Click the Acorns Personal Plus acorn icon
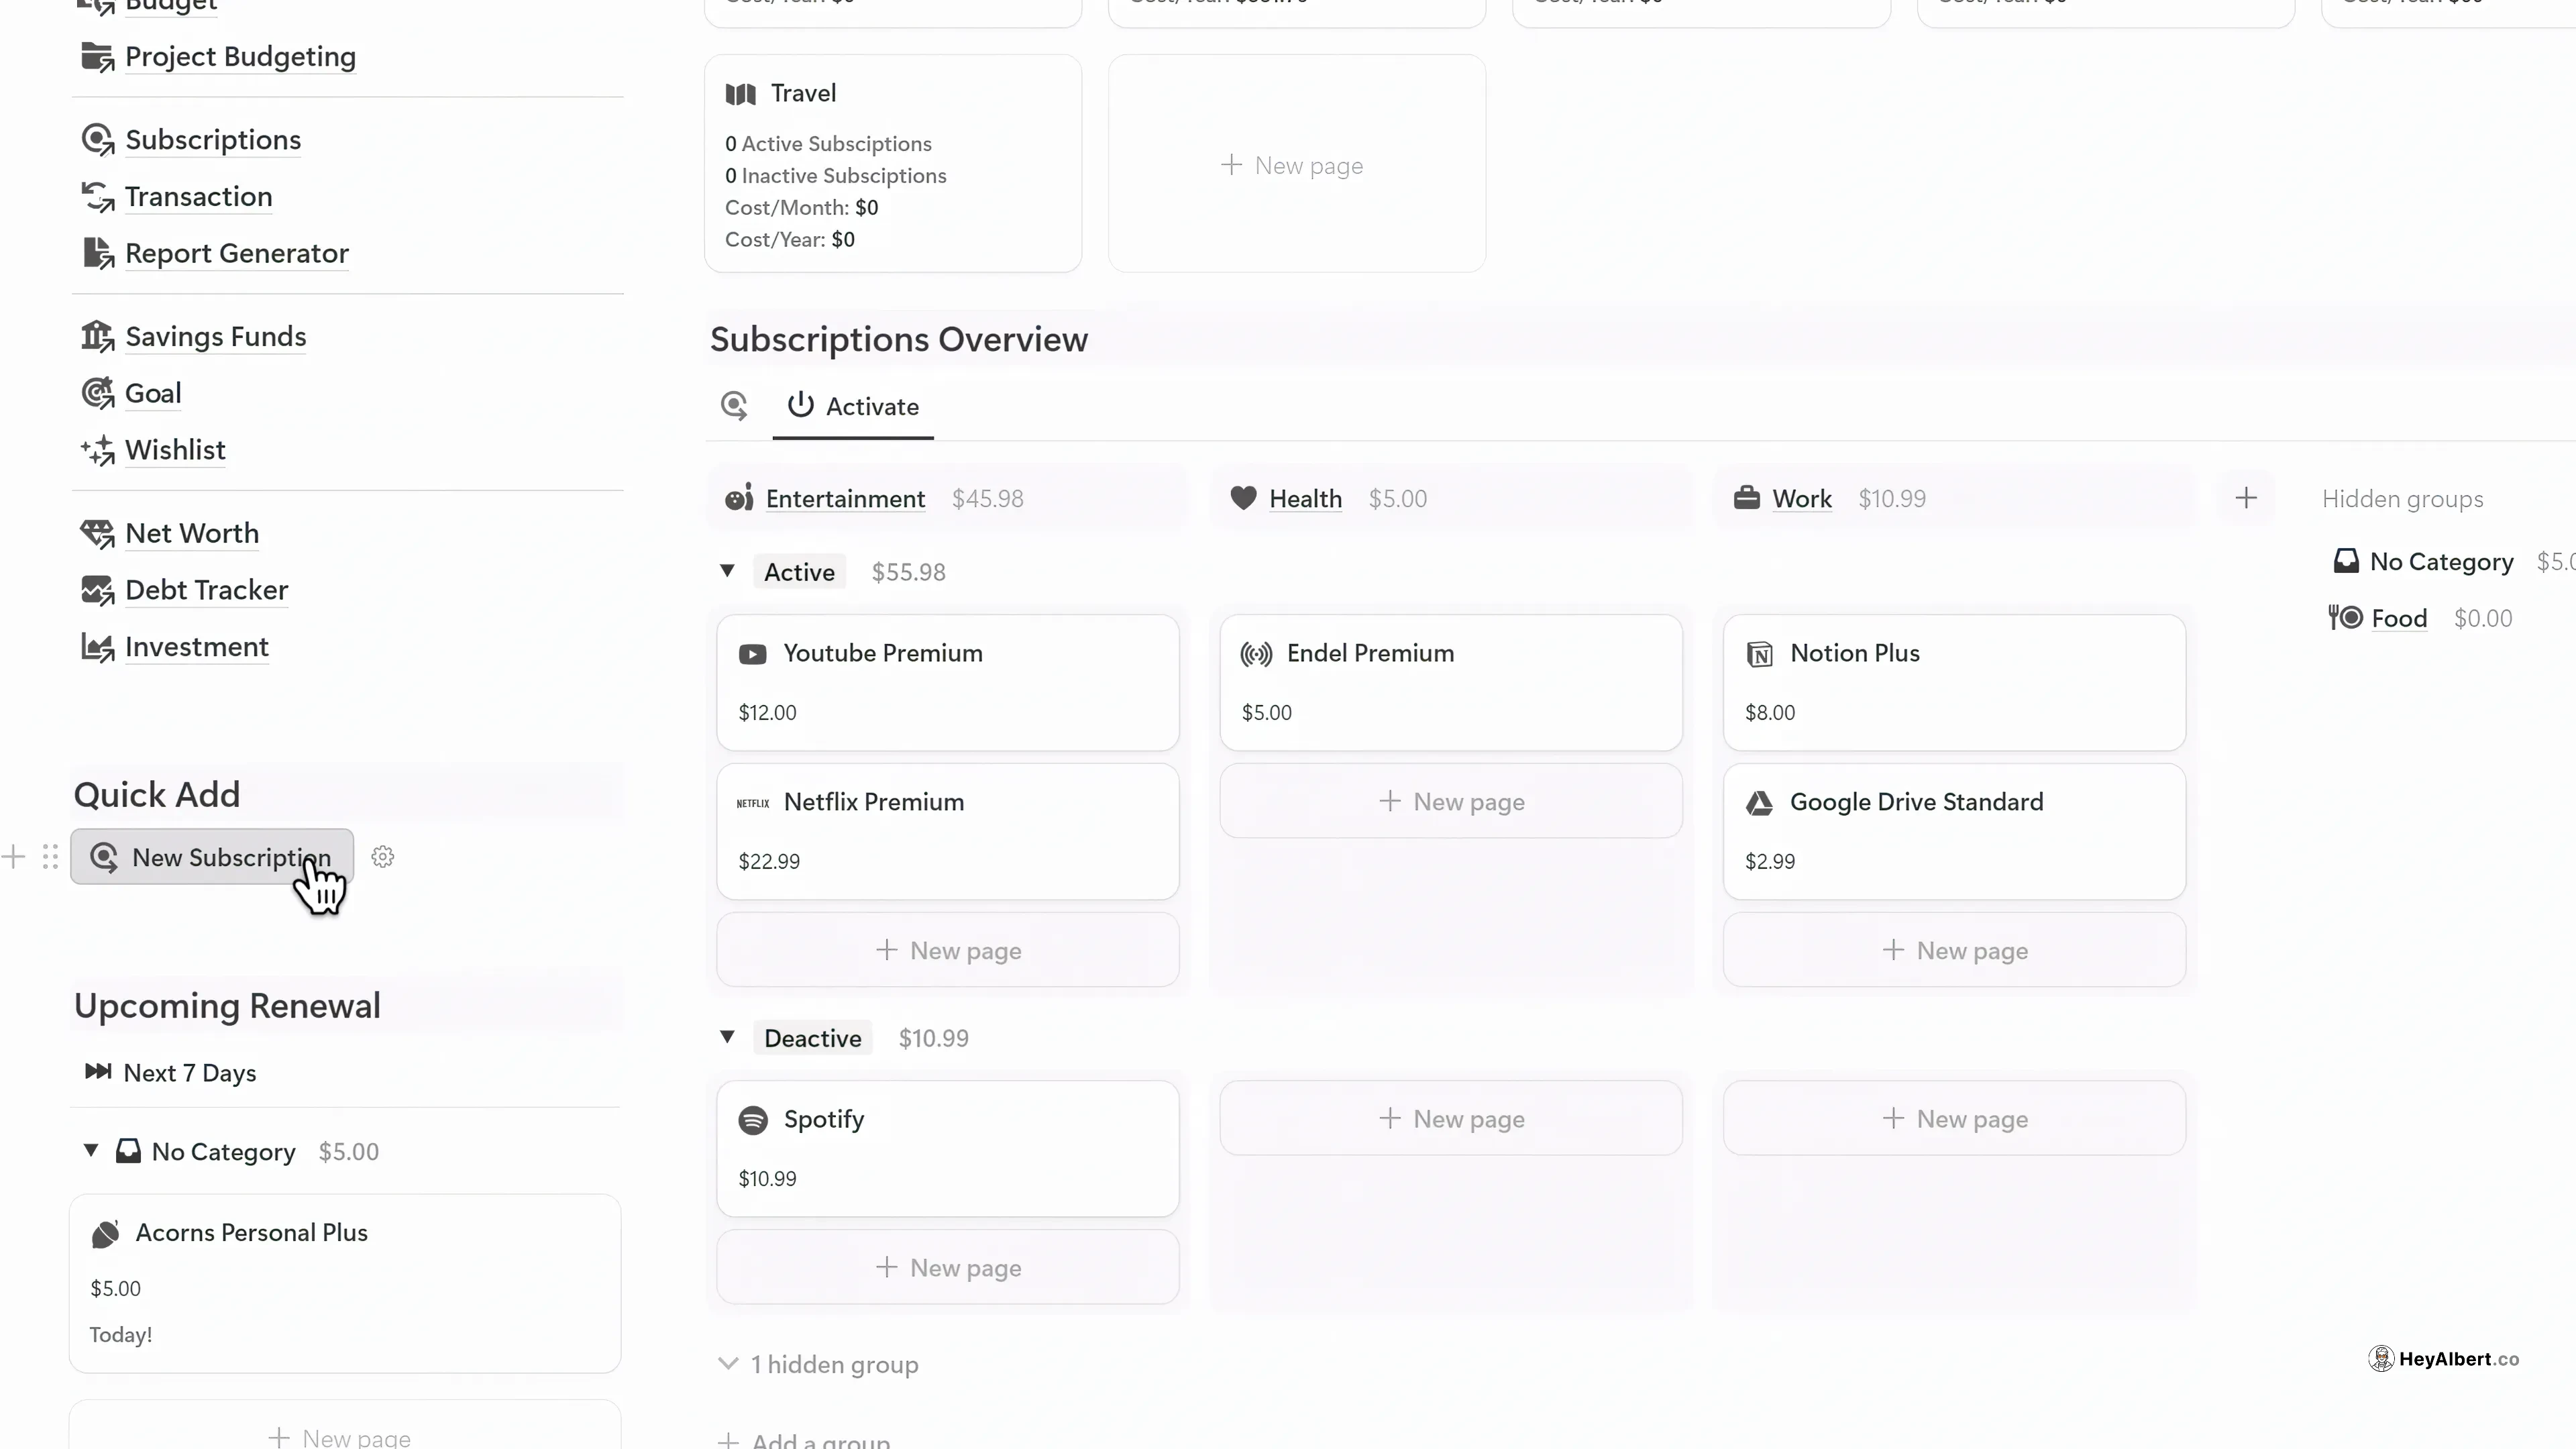Image resolution: width=2576 pixels, height=1449 pixels. pos(105,1234)
